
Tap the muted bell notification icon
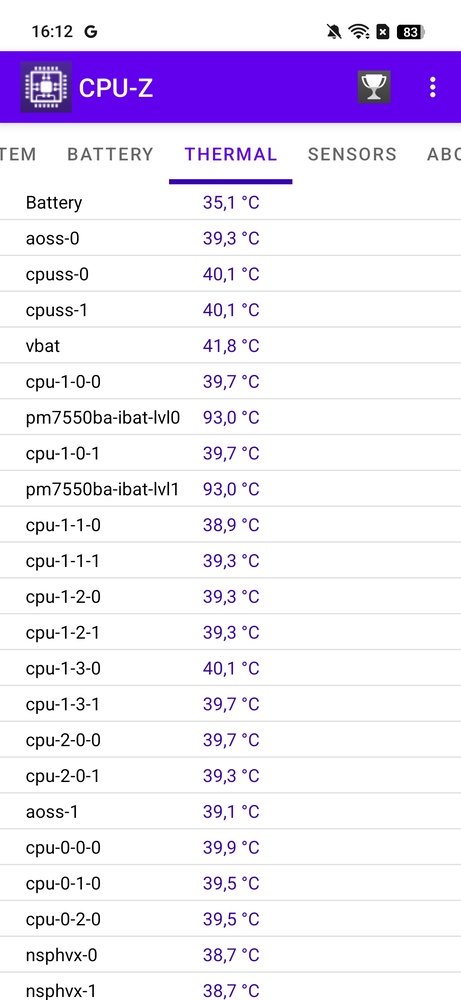tap(333, 31)
